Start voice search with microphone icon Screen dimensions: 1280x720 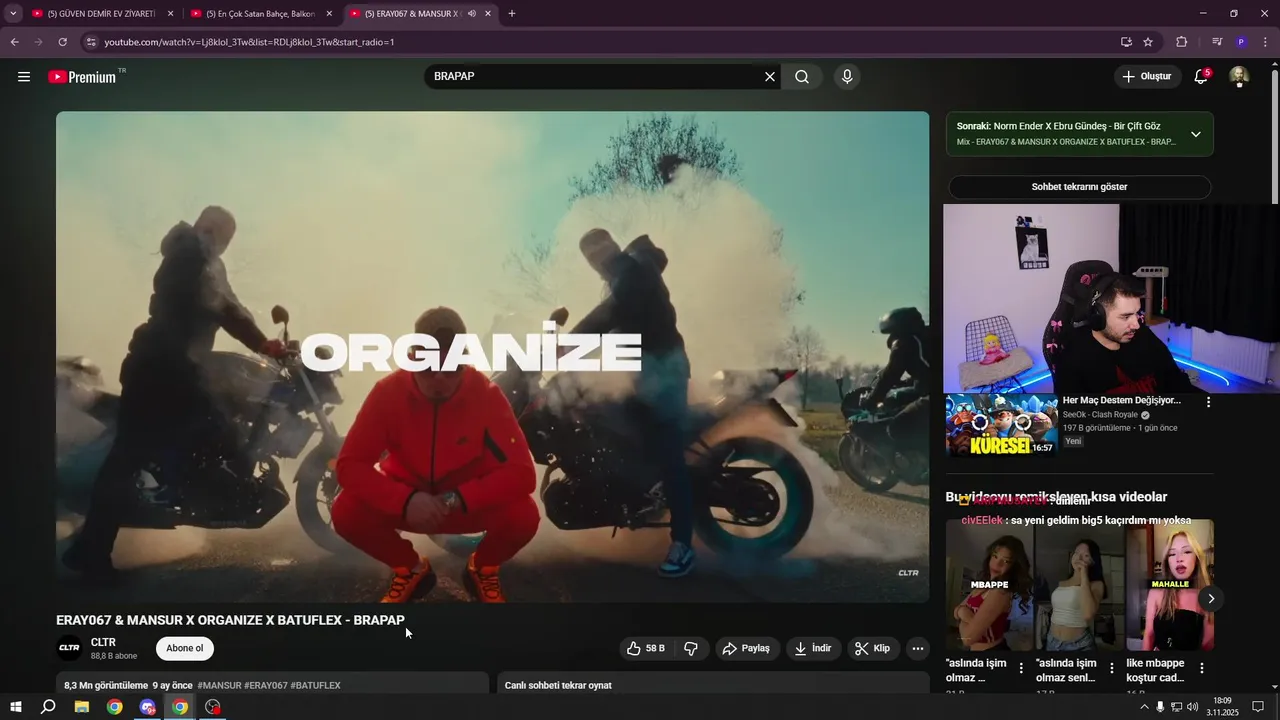point(847,77)
